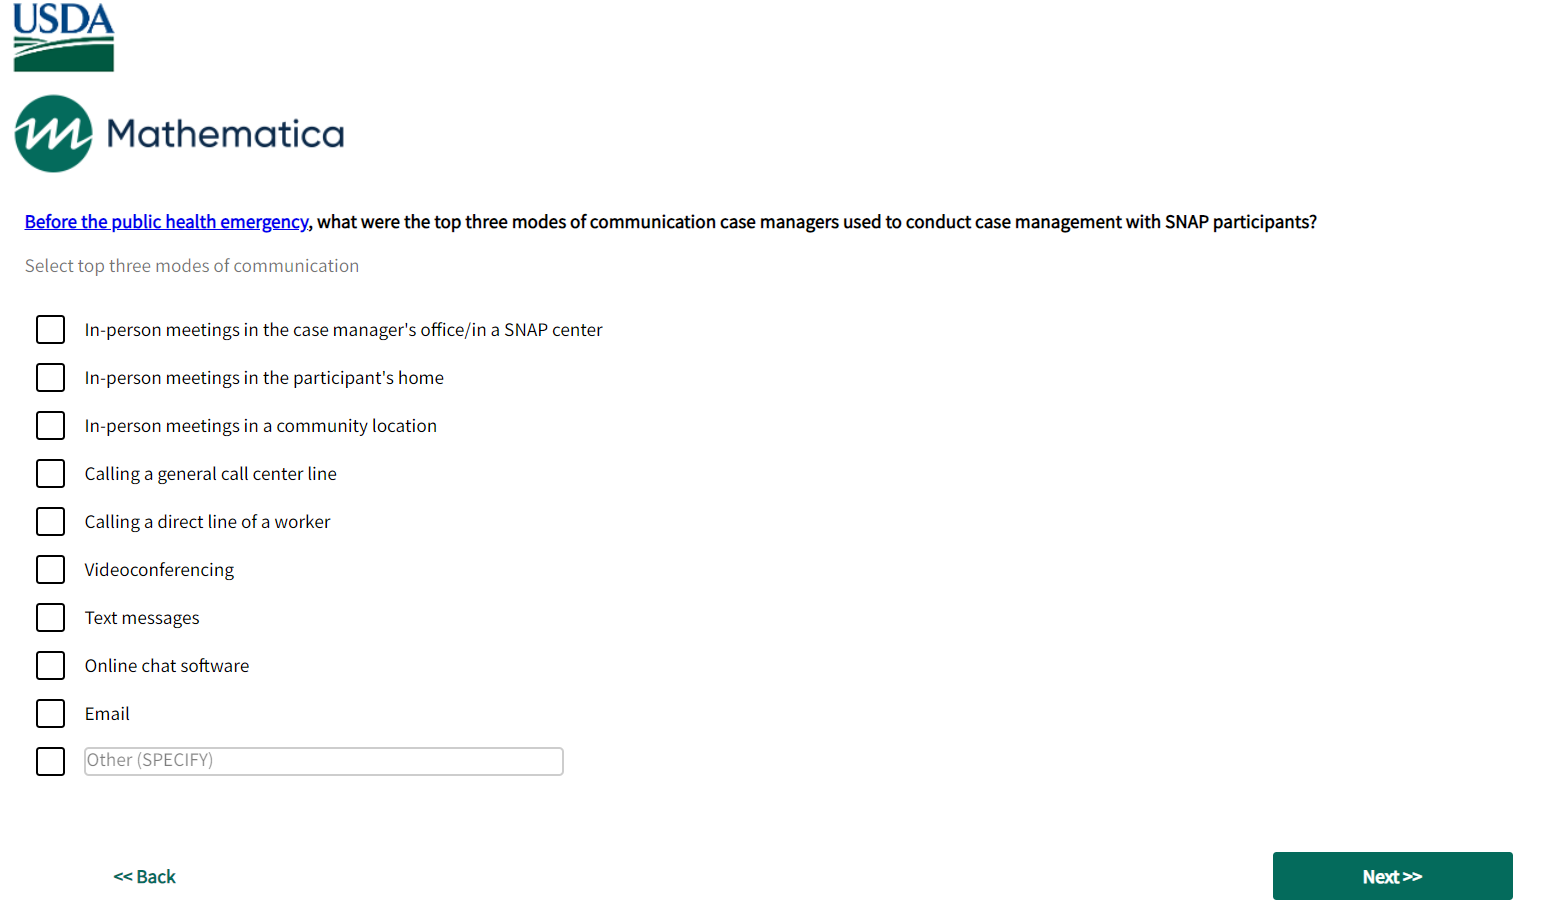Click the 'Email' option label text

point(107,714)
